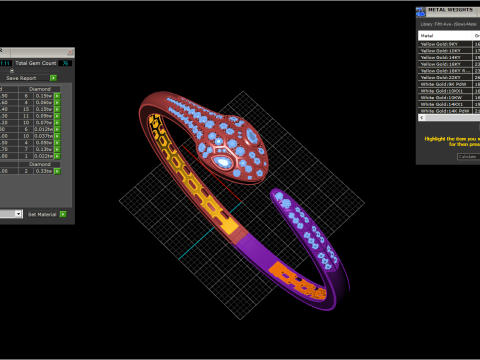The width and height of the screenshot is (480, 360).
Task: Click green arrow in the 6 / 0.15tw row
Action: (57, 96)
